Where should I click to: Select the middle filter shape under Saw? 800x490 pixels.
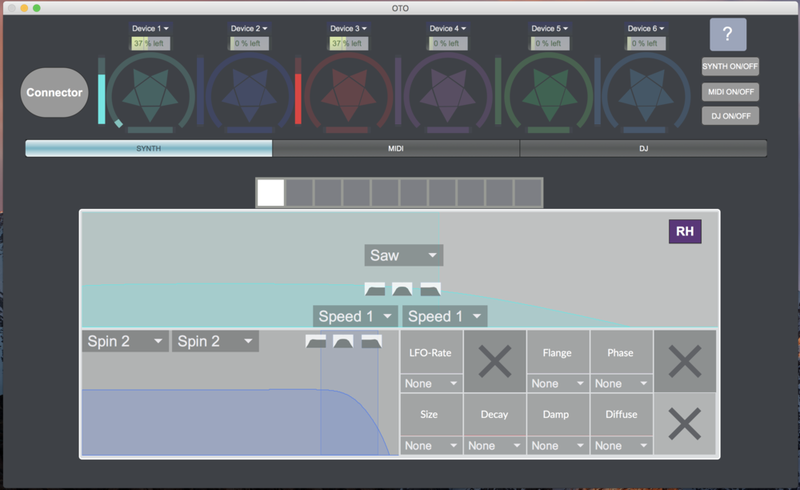pos(402,289)
